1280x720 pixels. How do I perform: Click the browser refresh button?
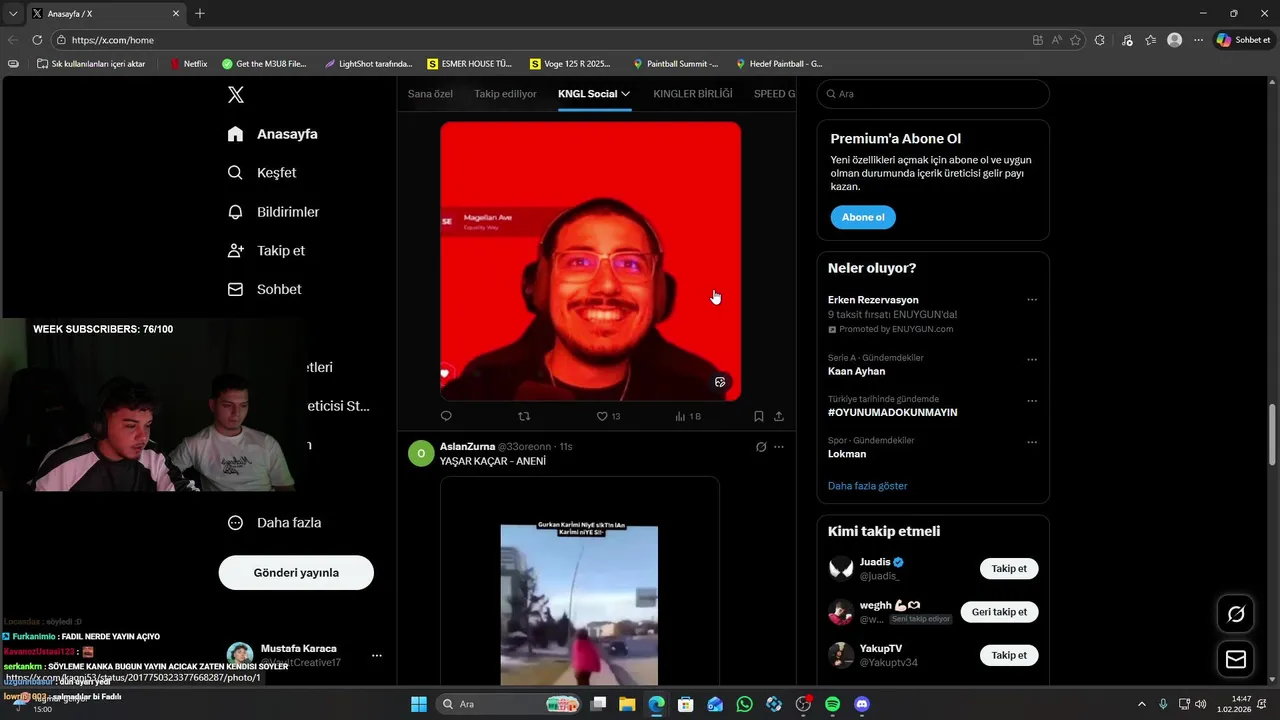click(x=37, y=40)
